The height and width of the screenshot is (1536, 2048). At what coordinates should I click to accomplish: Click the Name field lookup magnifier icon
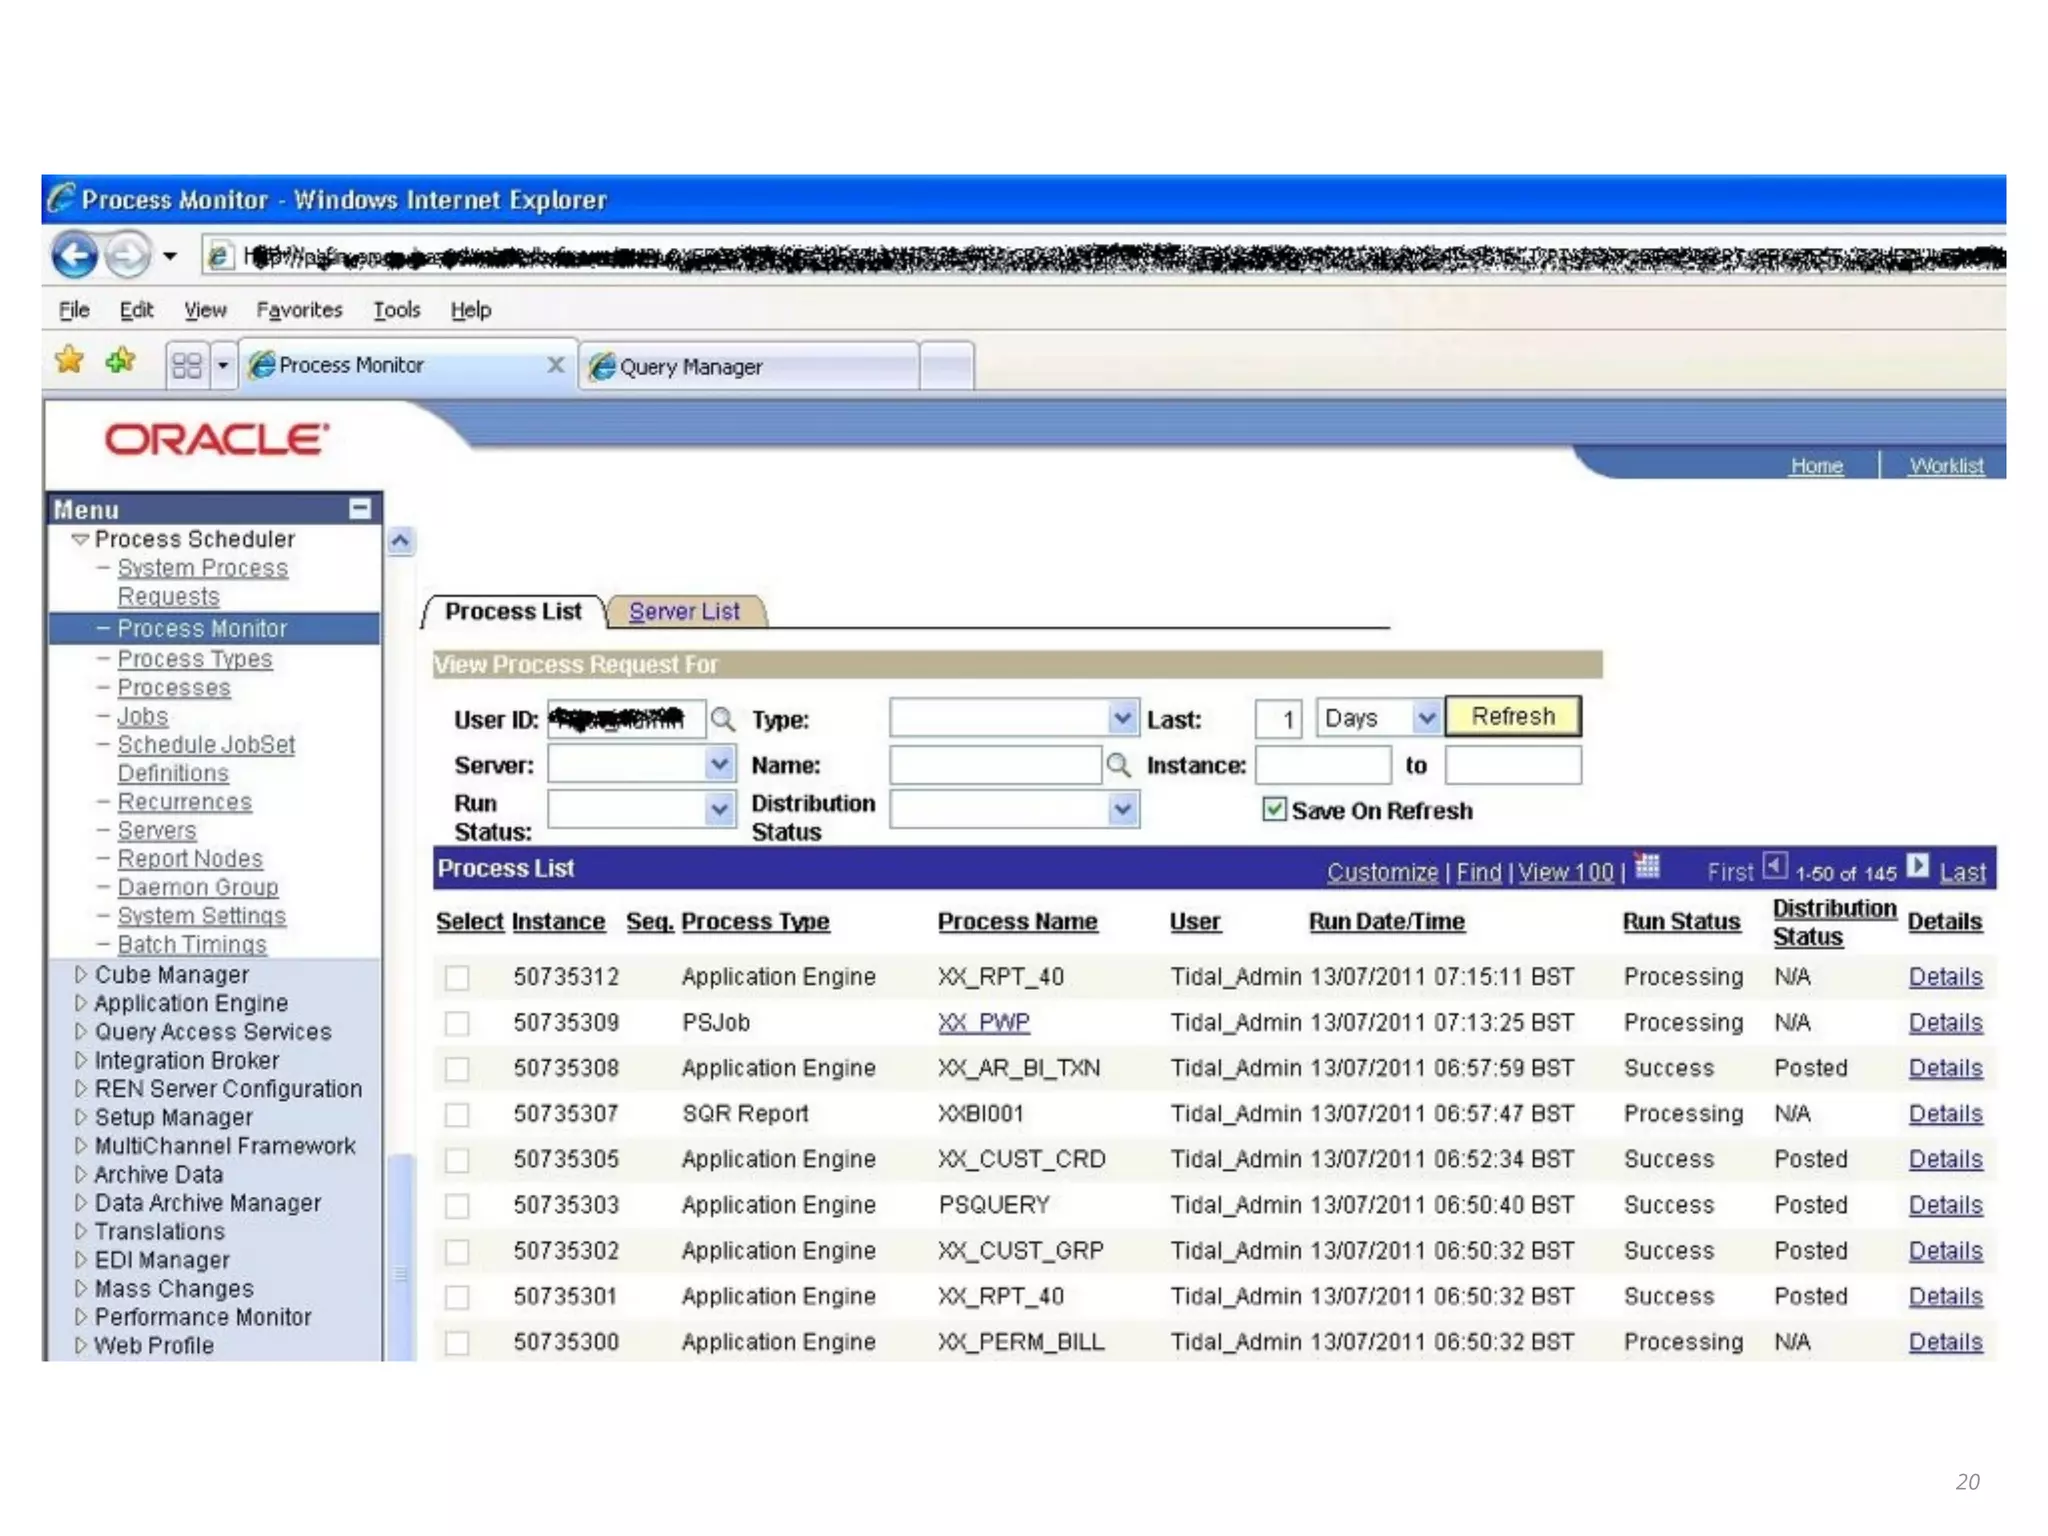1118,765
